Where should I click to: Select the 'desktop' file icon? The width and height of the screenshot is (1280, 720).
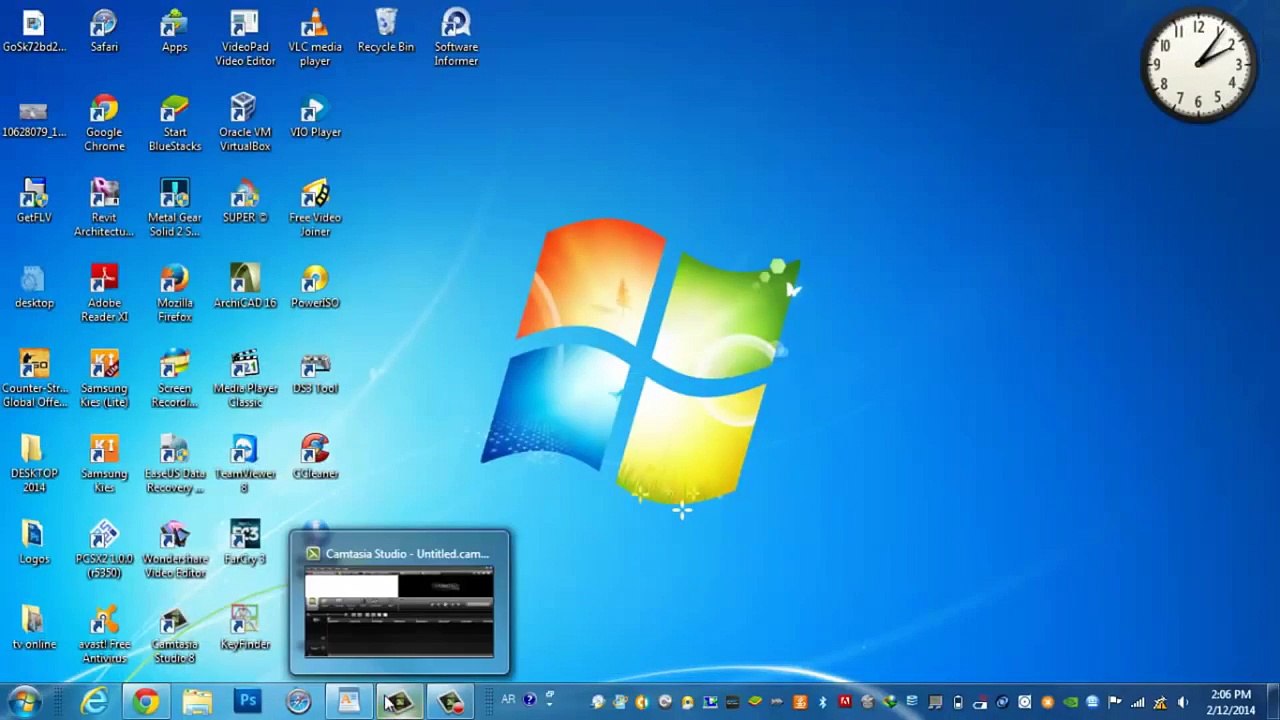click(x=34, y=286)
